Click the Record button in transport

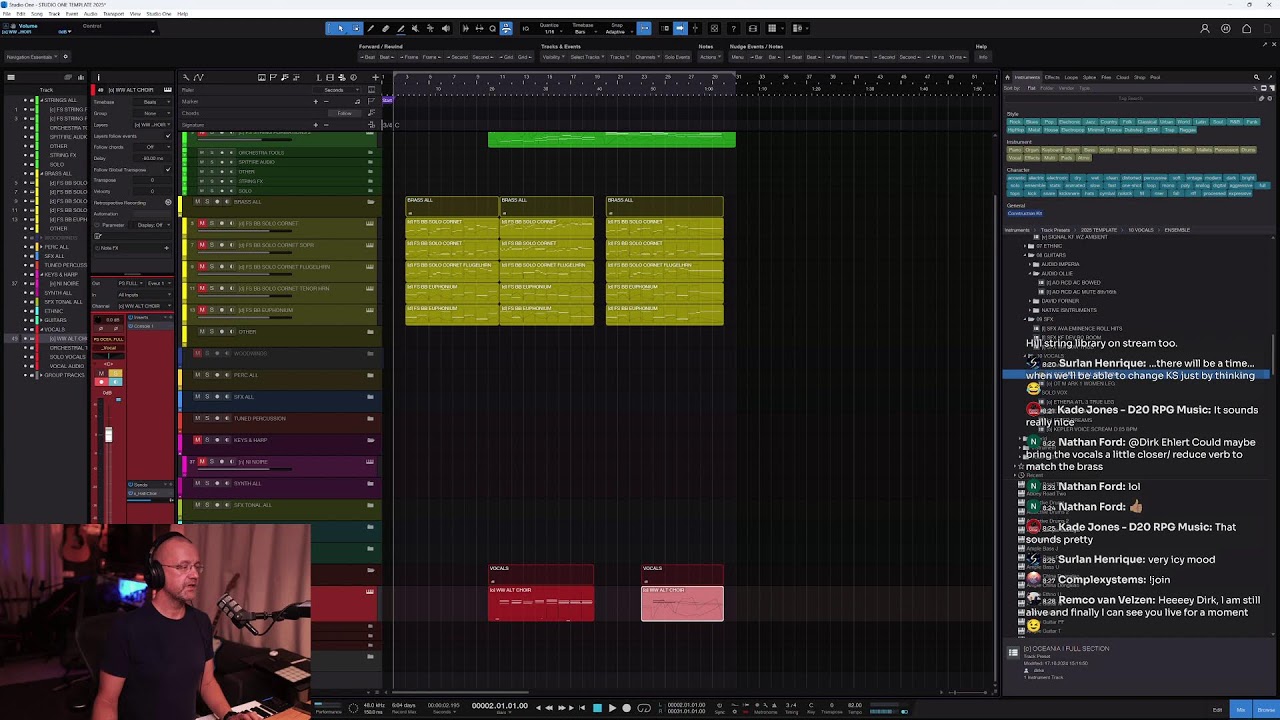pos(627,708)
